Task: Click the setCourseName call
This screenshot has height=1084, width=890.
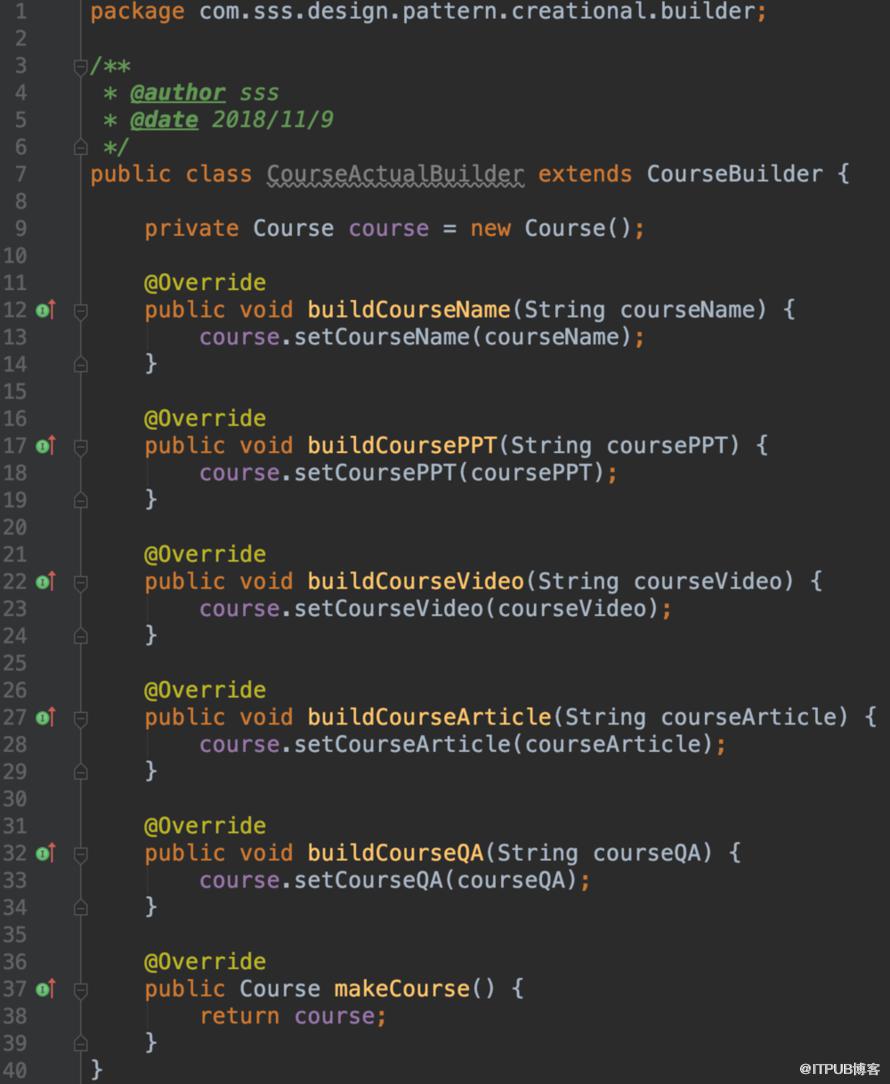Action: pos(382,337)
